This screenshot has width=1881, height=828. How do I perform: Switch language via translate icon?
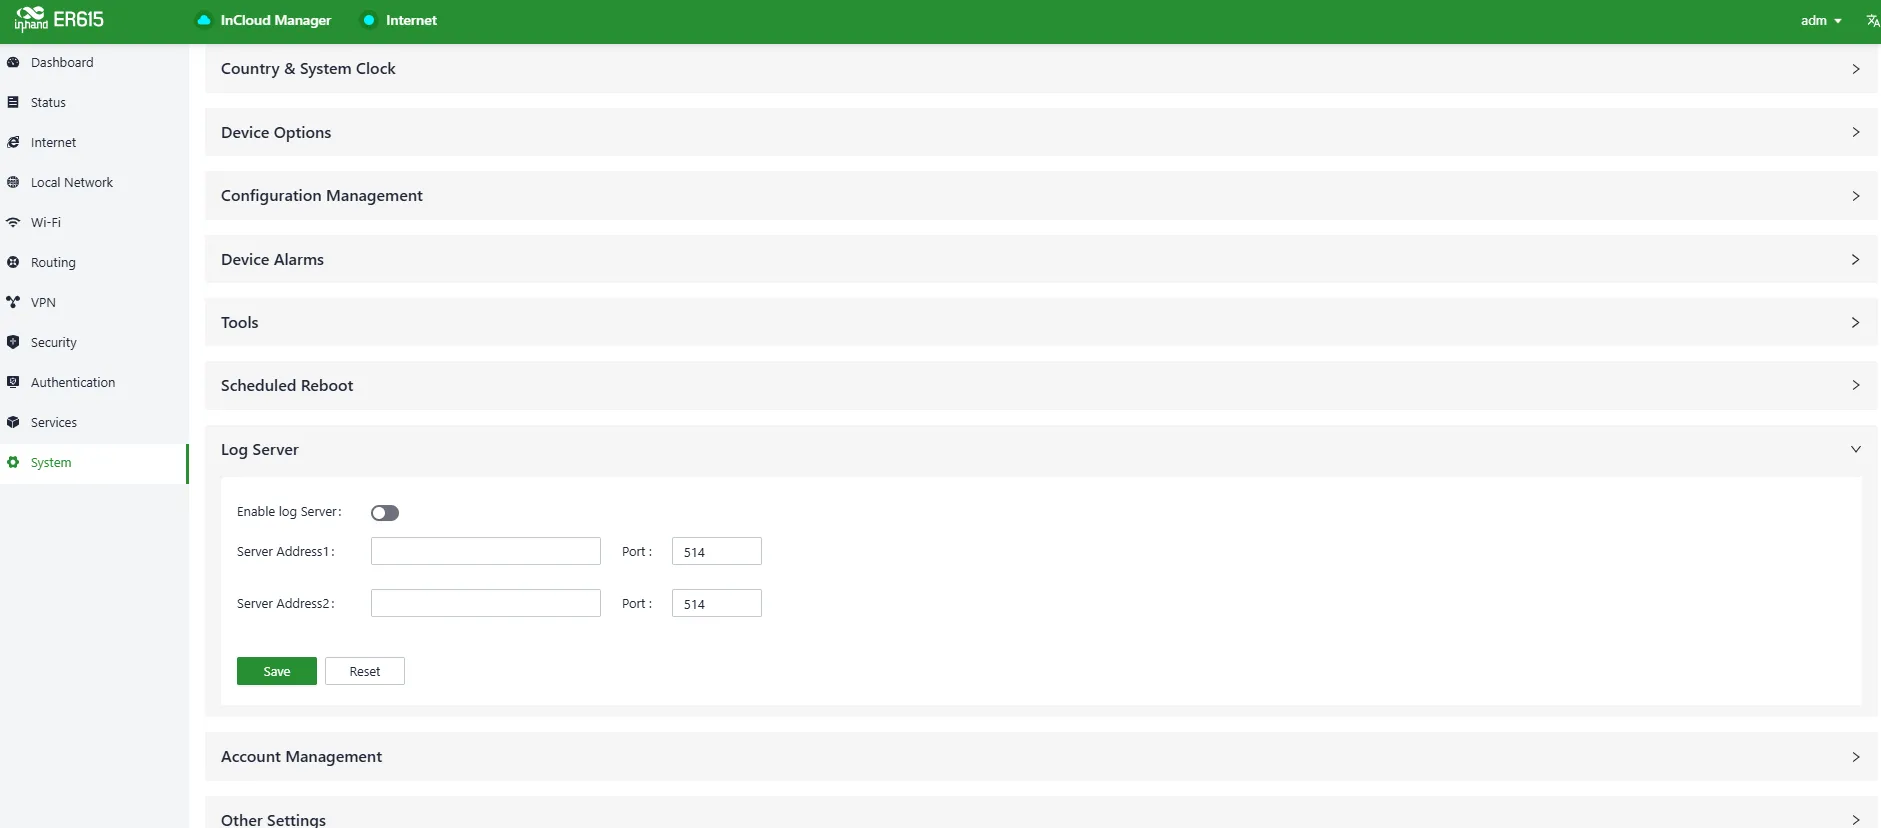pos(1872,20)
